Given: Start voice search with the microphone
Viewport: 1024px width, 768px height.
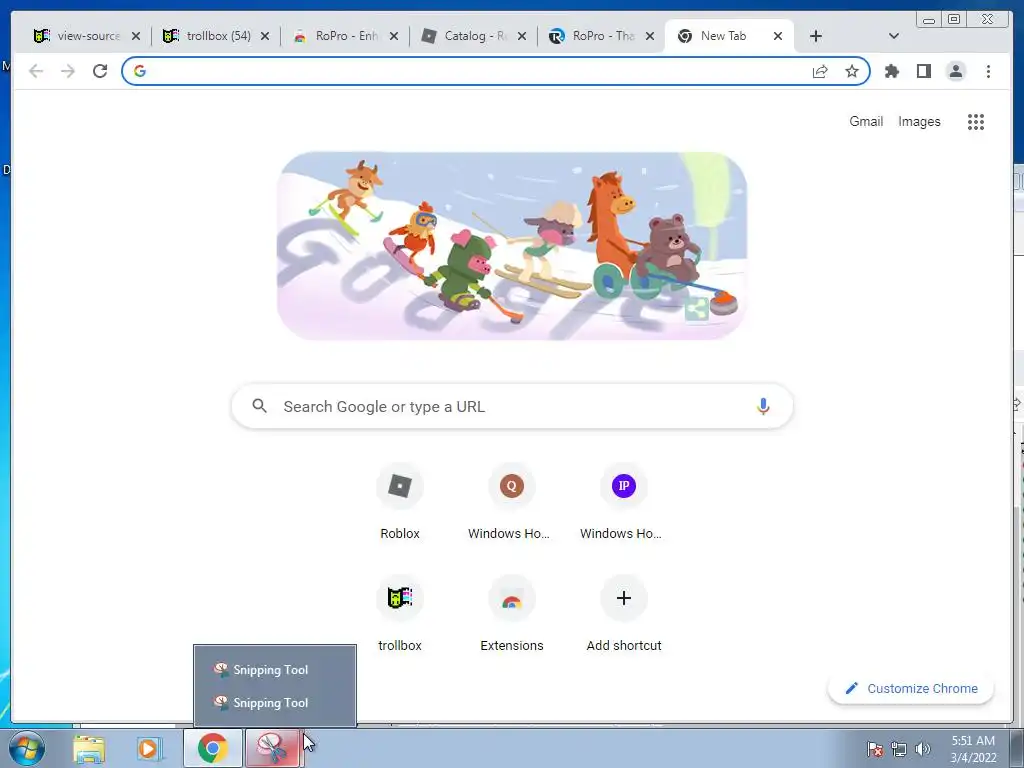Looking at the screenshot, I should [763, 406].
